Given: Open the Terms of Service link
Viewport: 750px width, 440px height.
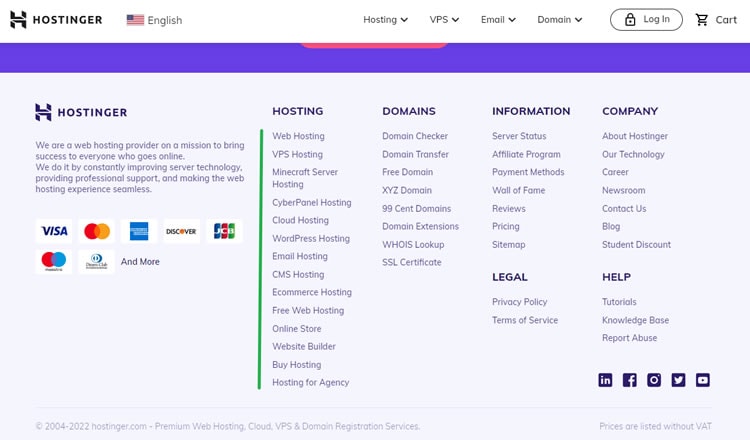Looking at the screenshot, I should pos(525,320).
